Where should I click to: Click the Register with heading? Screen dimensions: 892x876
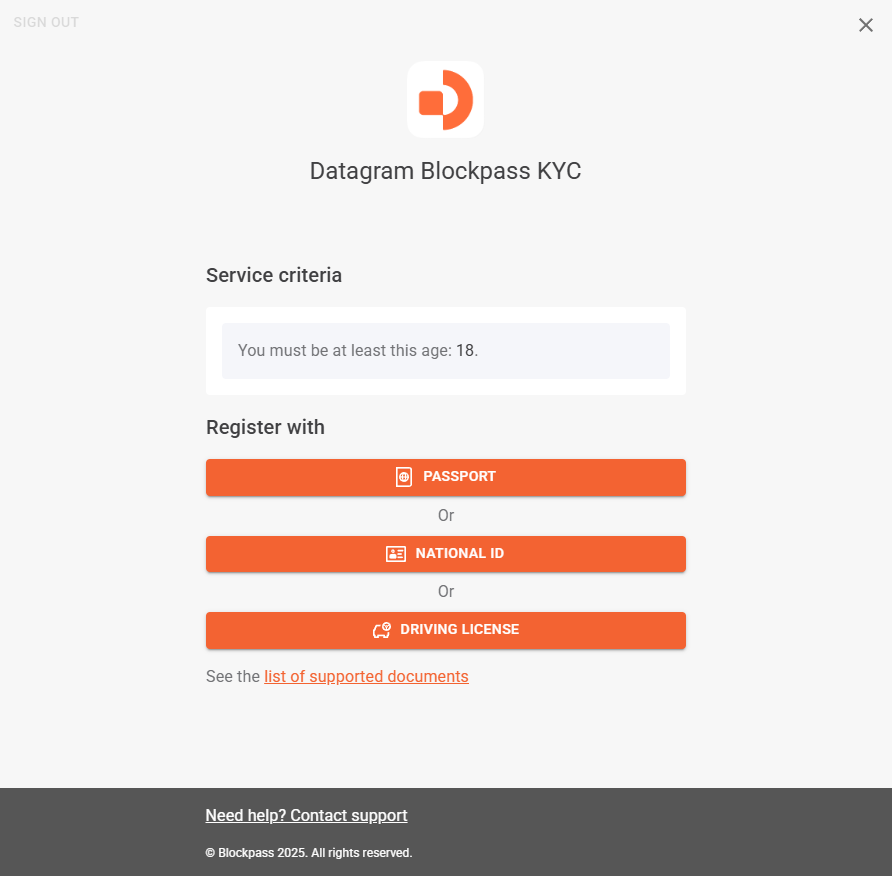coord(265,427)
